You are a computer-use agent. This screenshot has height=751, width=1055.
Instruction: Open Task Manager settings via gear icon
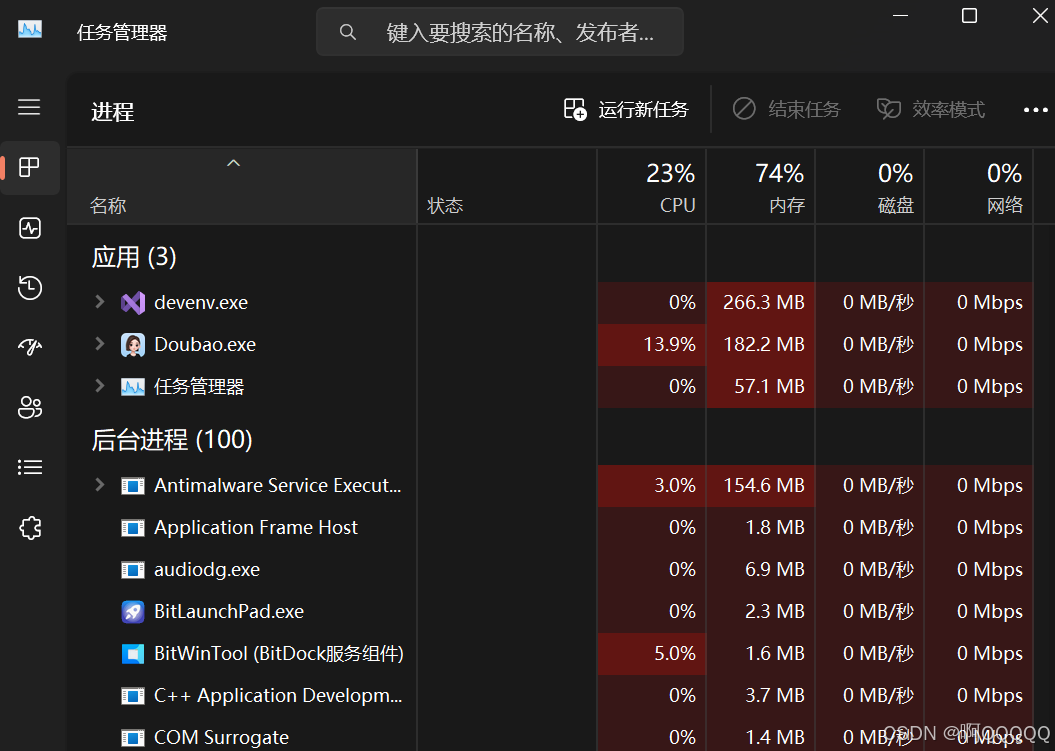pyautogui.click(x=30, y=528)
